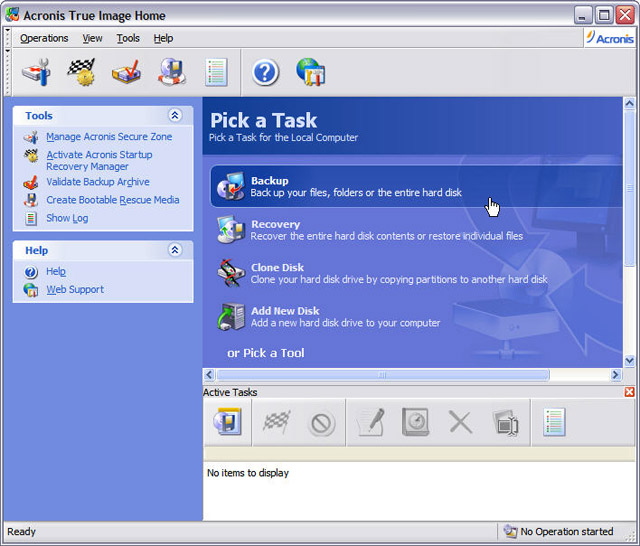Click icon beside Activate Acronis Startup Recovery Manager

(31, 156)
